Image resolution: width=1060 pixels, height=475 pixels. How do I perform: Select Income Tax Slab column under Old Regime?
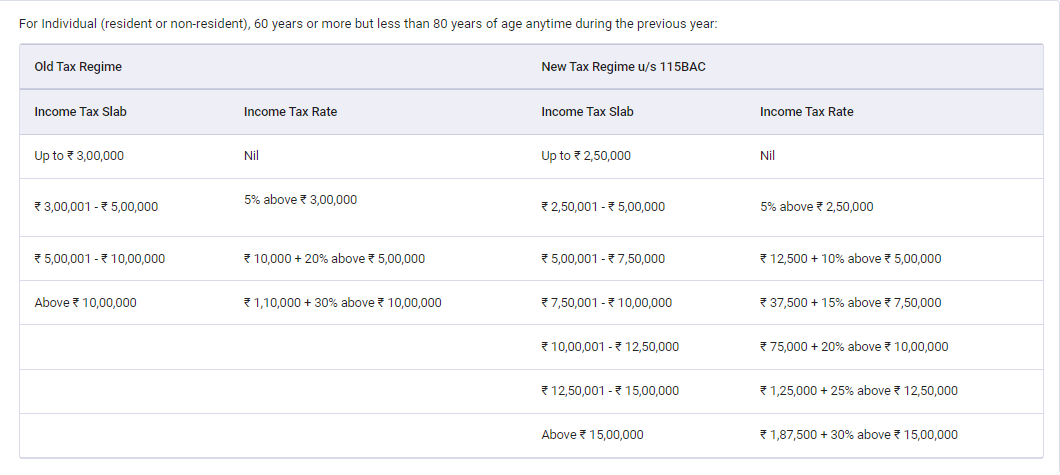point(80,112)
